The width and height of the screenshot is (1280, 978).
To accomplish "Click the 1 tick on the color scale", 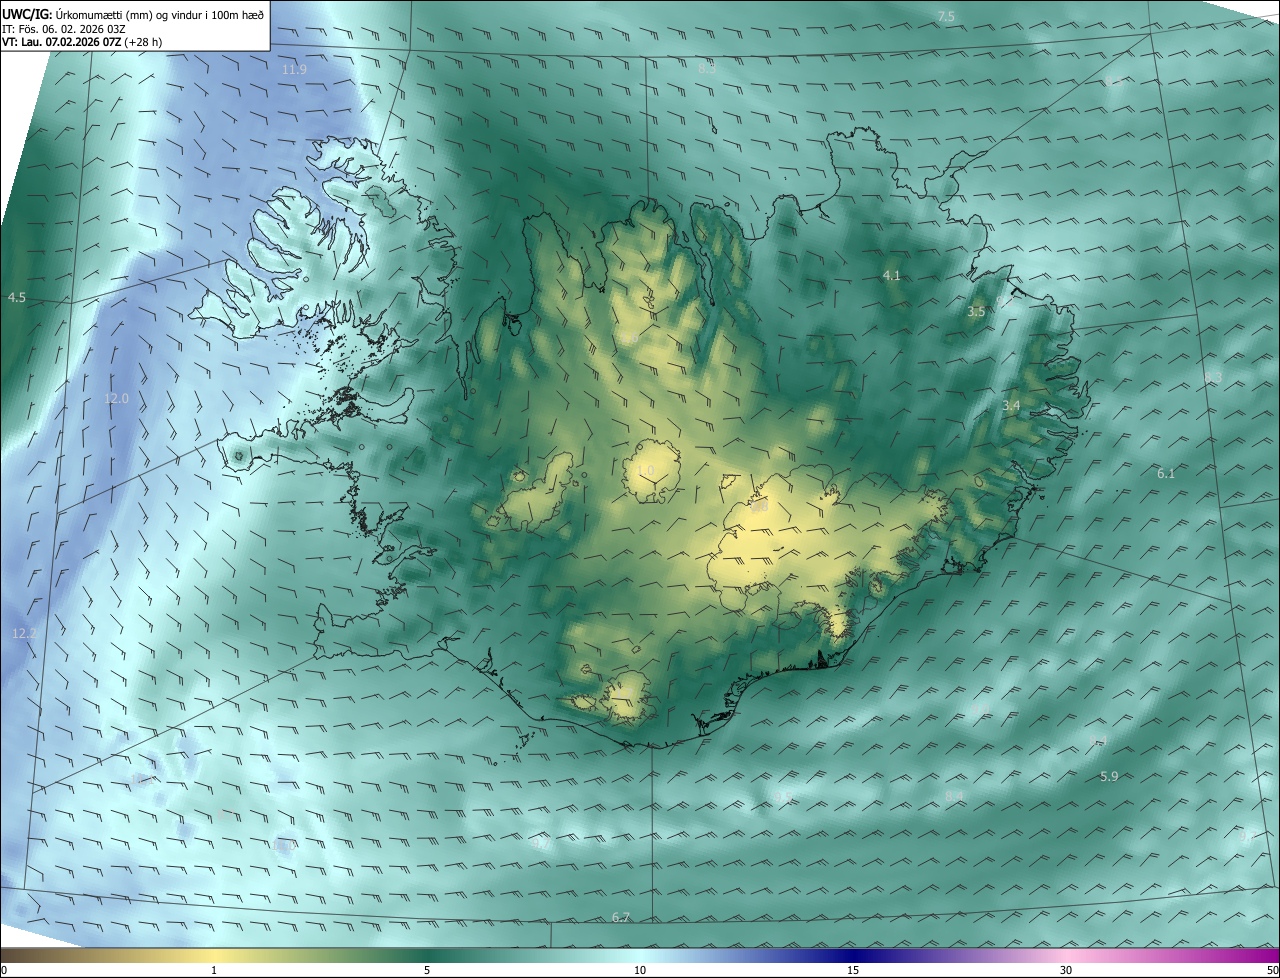I will 214,970.
